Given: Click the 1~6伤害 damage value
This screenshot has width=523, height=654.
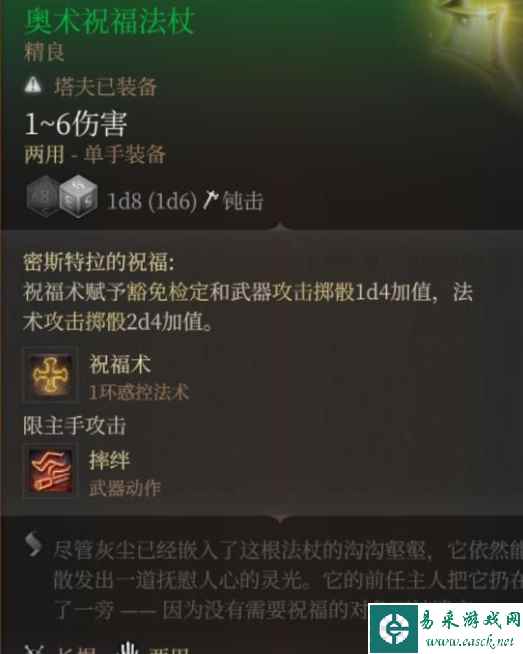Looking at the screenshot, I should pyautogui.click(x=75, y=124).
